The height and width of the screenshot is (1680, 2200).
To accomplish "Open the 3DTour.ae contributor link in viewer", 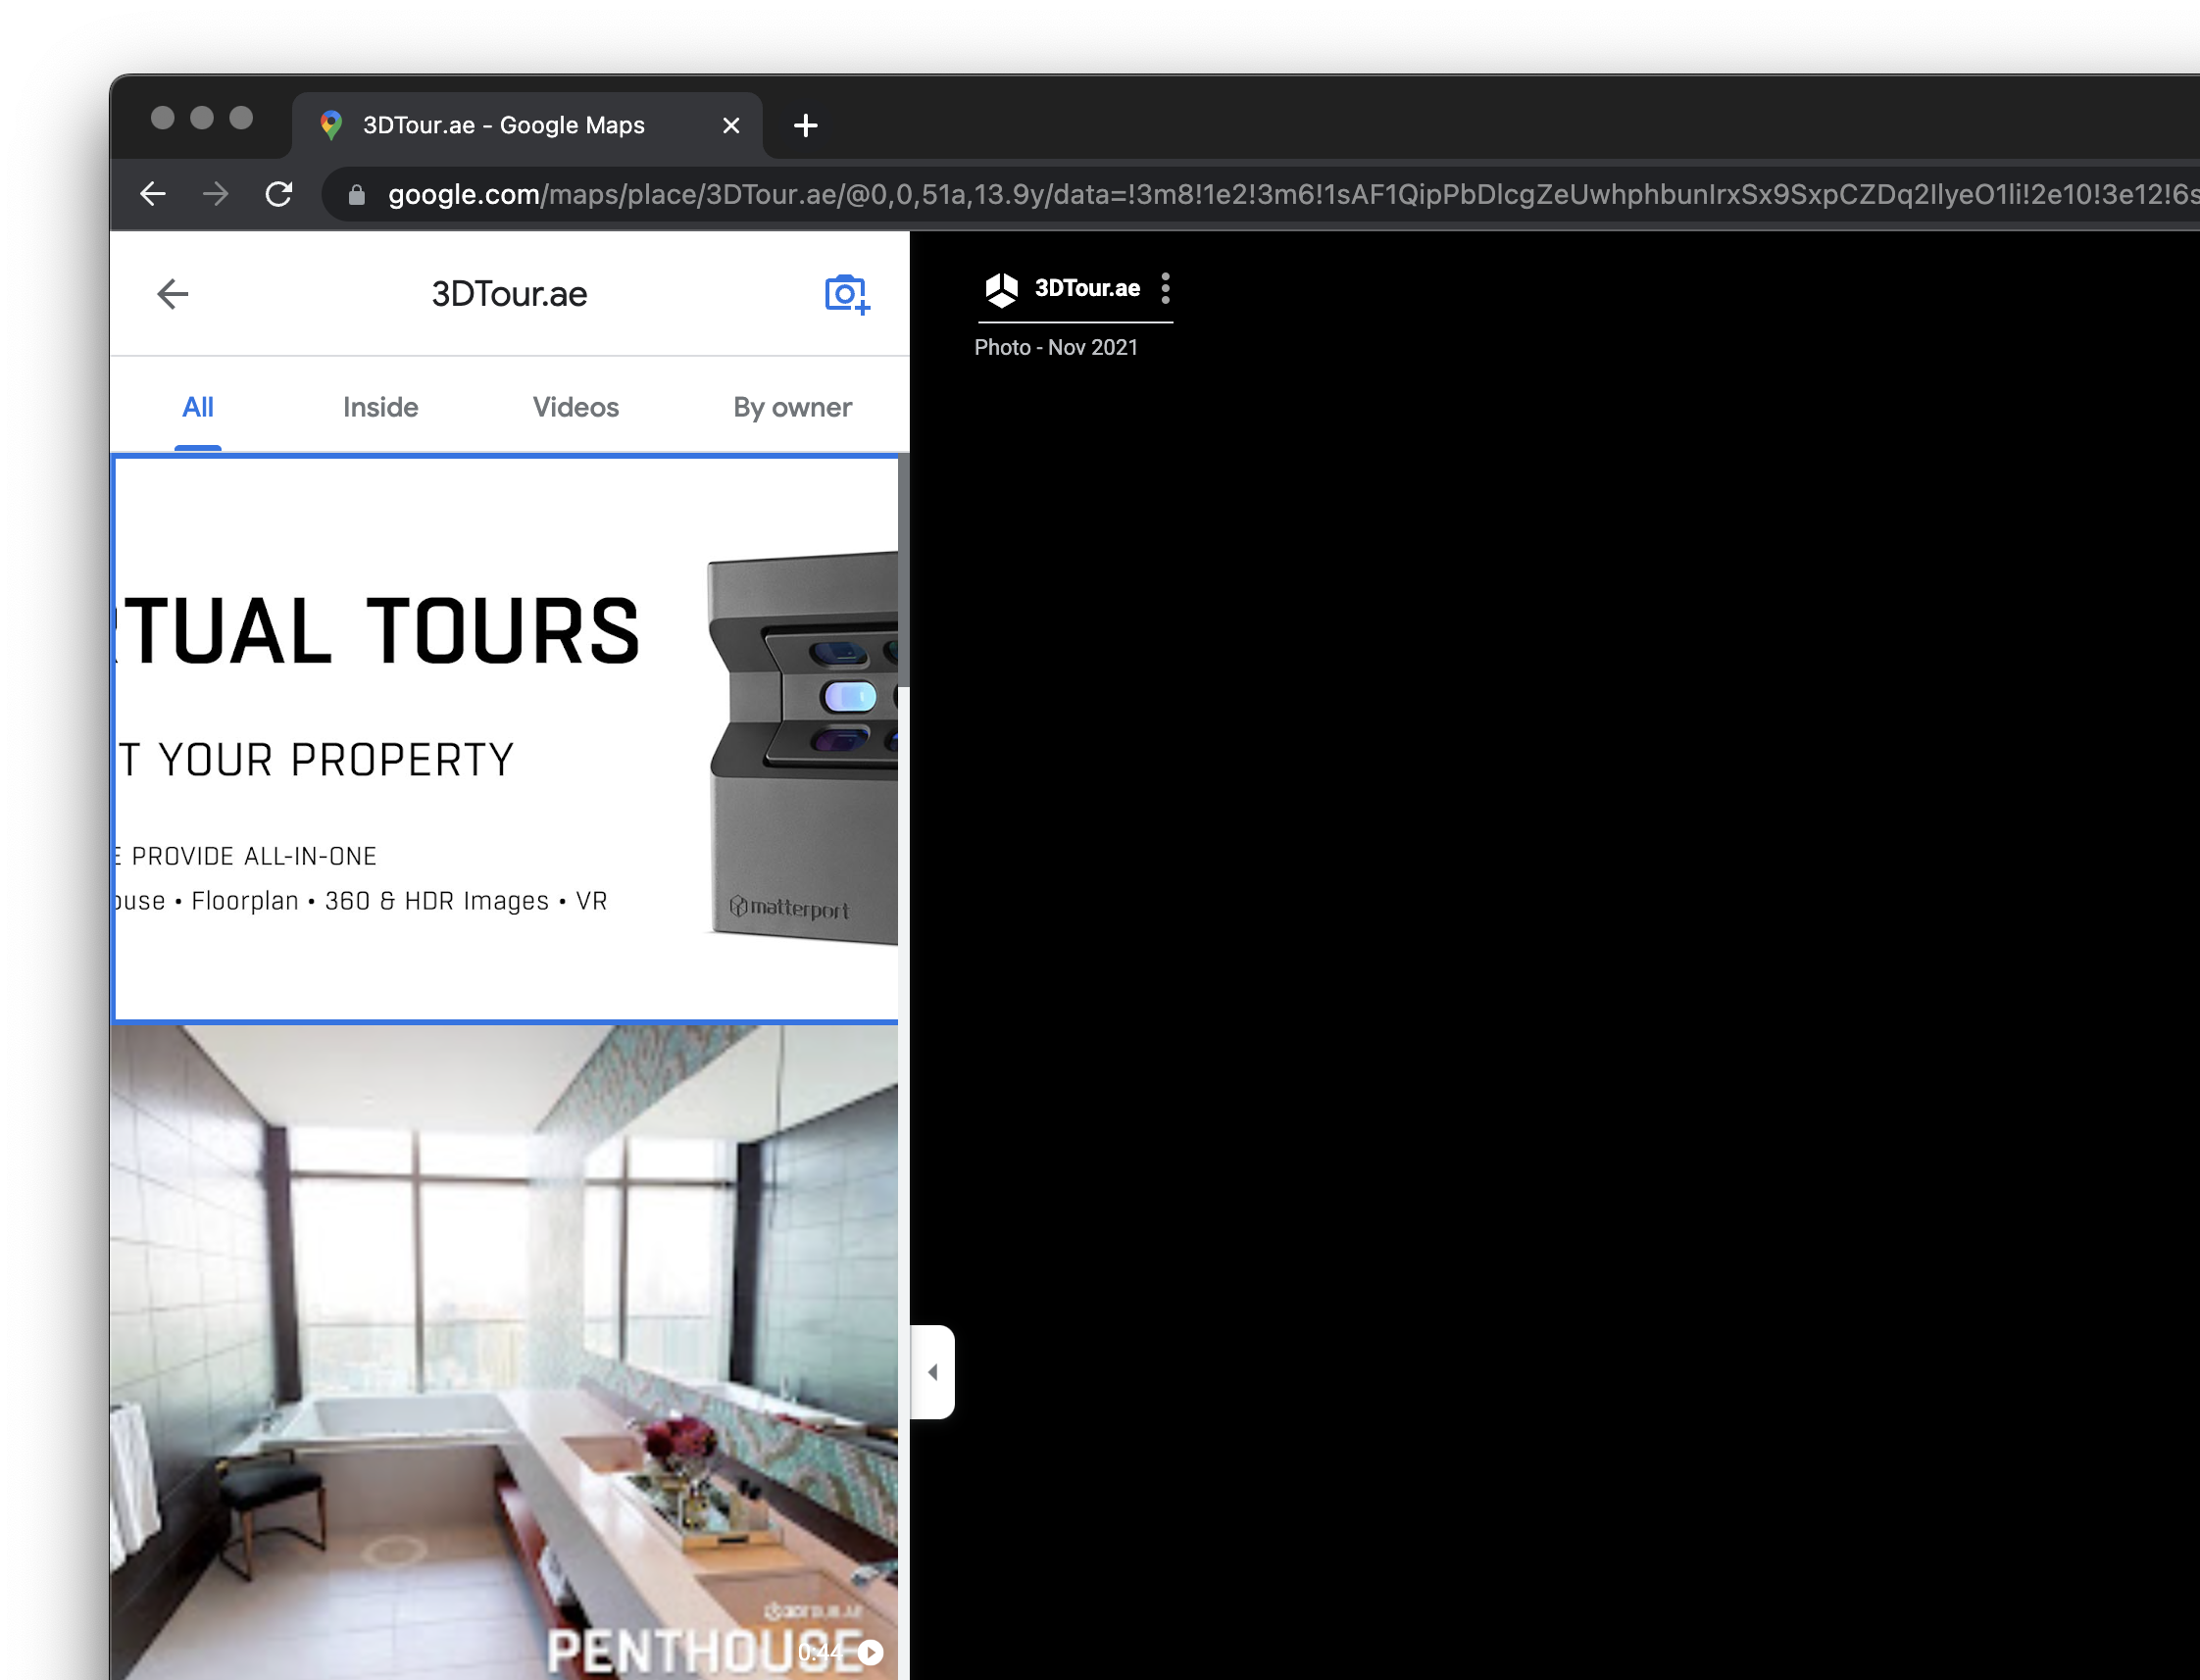I will (1087, 288).
